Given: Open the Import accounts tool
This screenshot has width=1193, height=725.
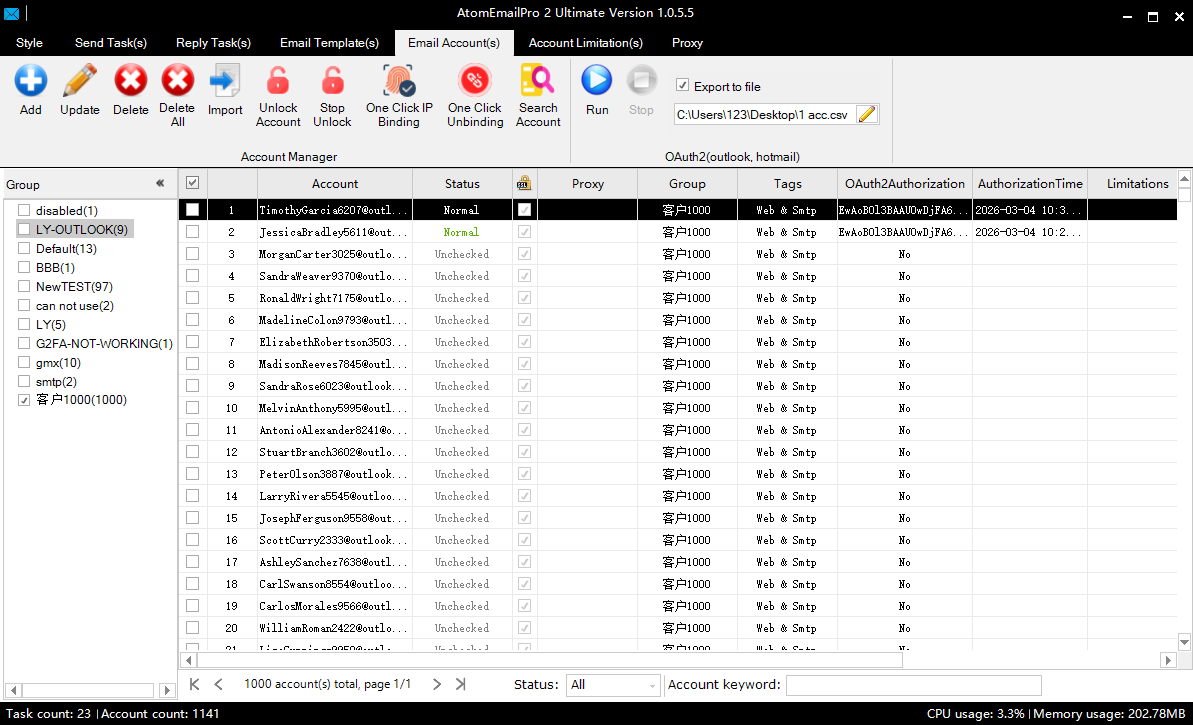Looking at the screenshot, I should 225,80.
